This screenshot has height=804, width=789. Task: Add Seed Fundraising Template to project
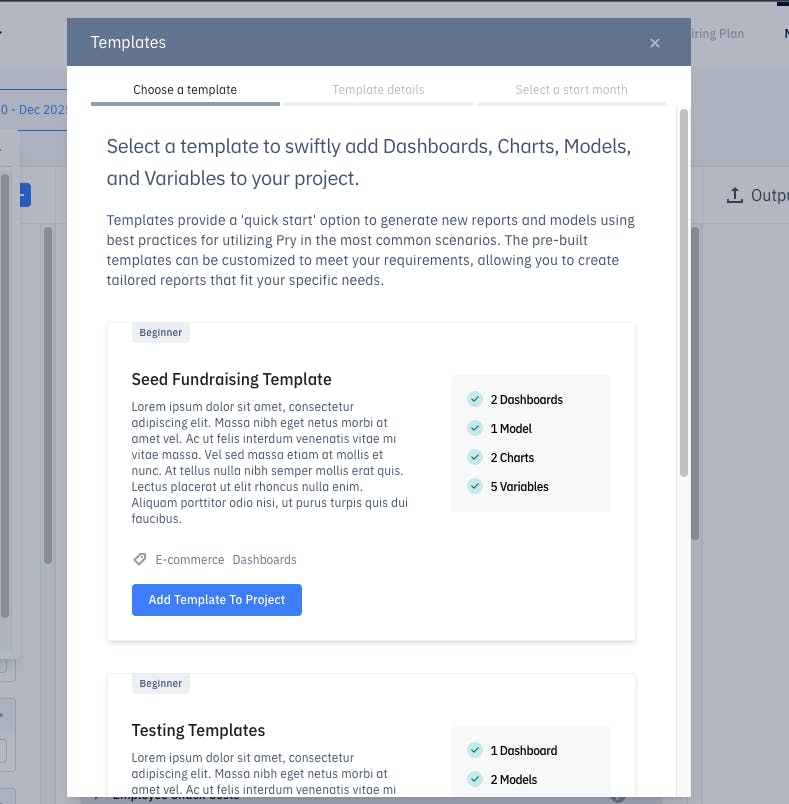click(217, 599)
